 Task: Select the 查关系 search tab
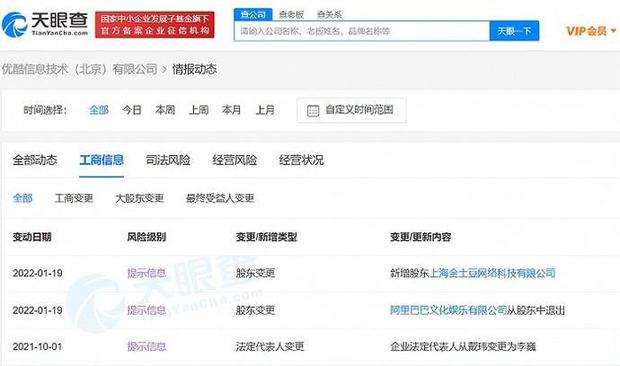tap(329, 14)
